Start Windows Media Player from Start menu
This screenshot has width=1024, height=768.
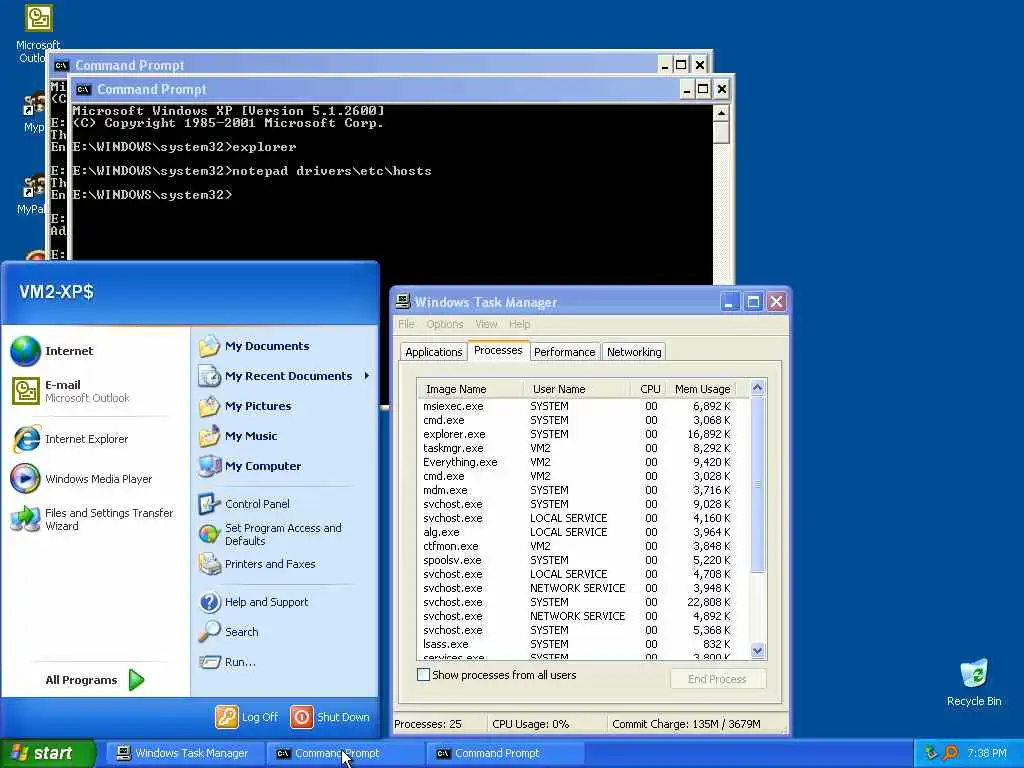tap(82, 479)
